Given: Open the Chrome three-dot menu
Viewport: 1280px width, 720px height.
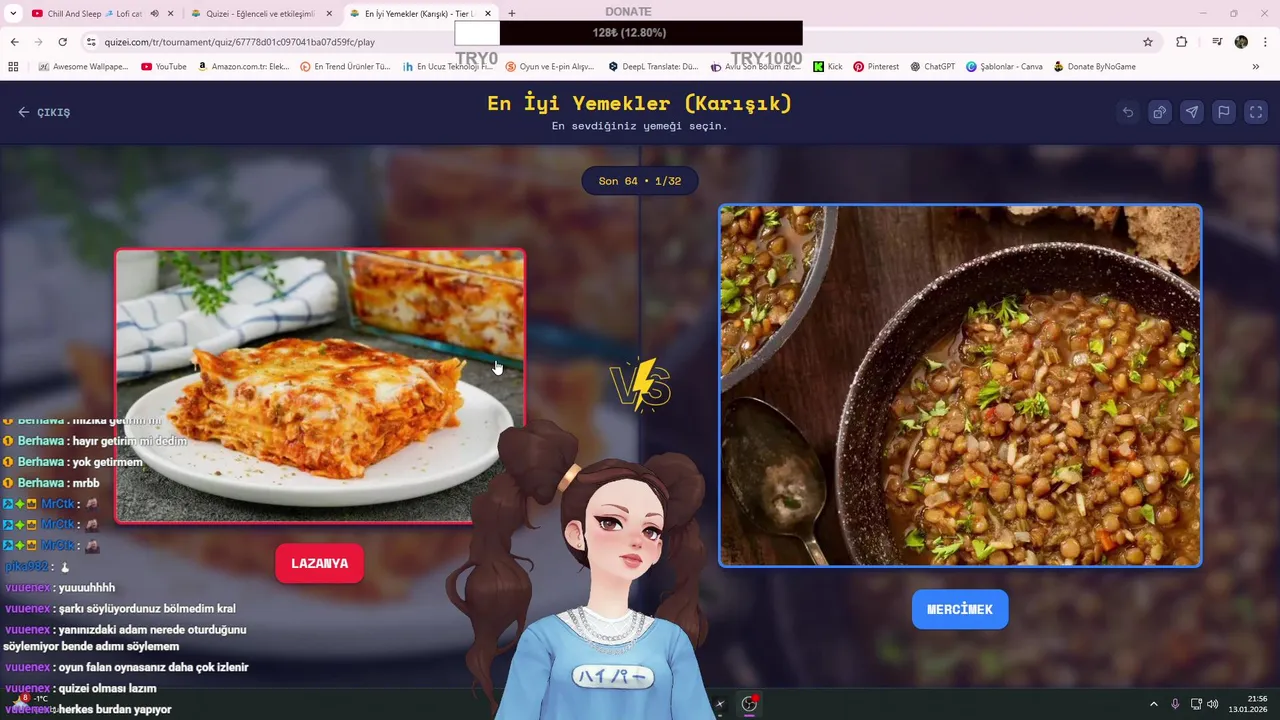Looking at the screenshot, I should pyautogui.click(x=1266, y=42).
